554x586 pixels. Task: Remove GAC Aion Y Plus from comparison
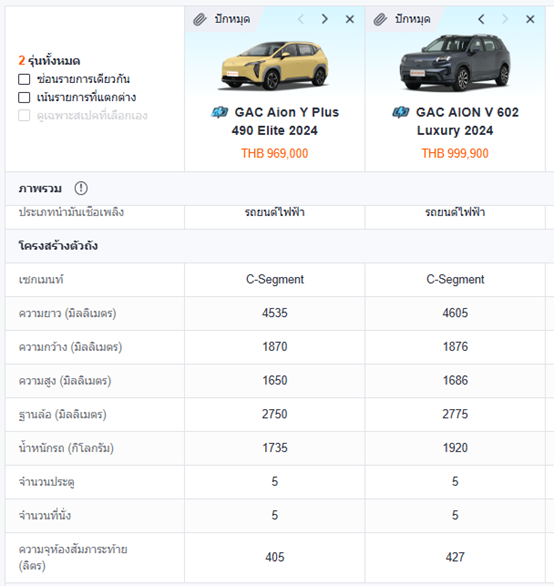coord(350,19)
